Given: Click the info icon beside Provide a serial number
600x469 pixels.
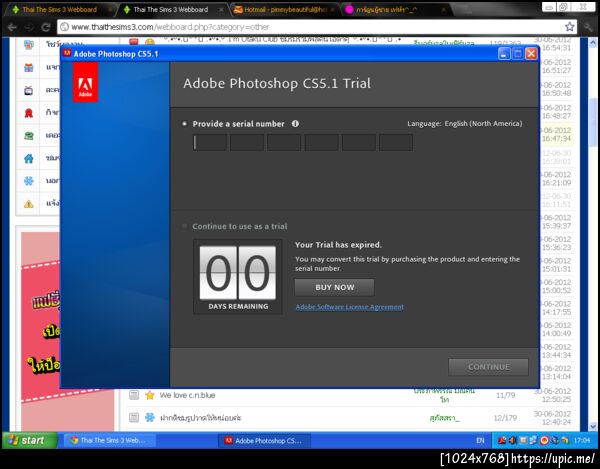Looking at the screenshot, I should coord(295,124).
